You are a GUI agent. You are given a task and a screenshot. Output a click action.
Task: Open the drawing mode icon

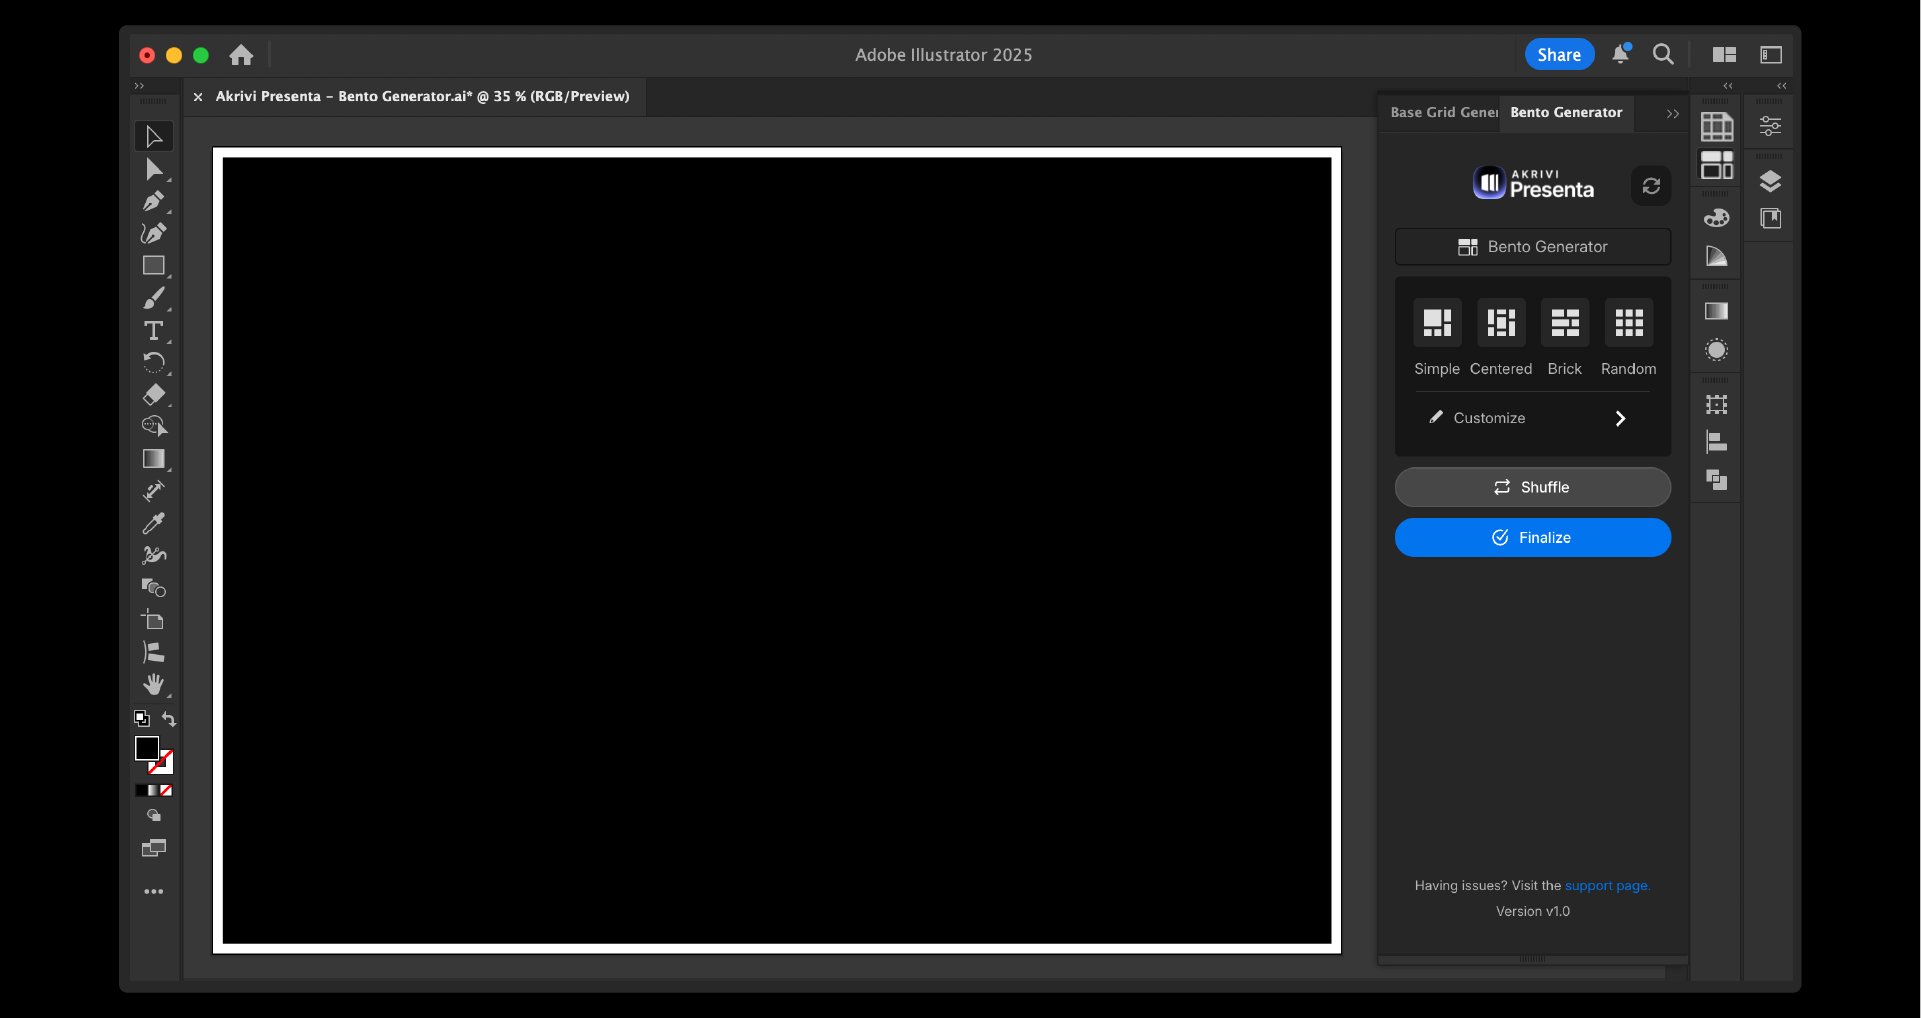coord(154,816)
